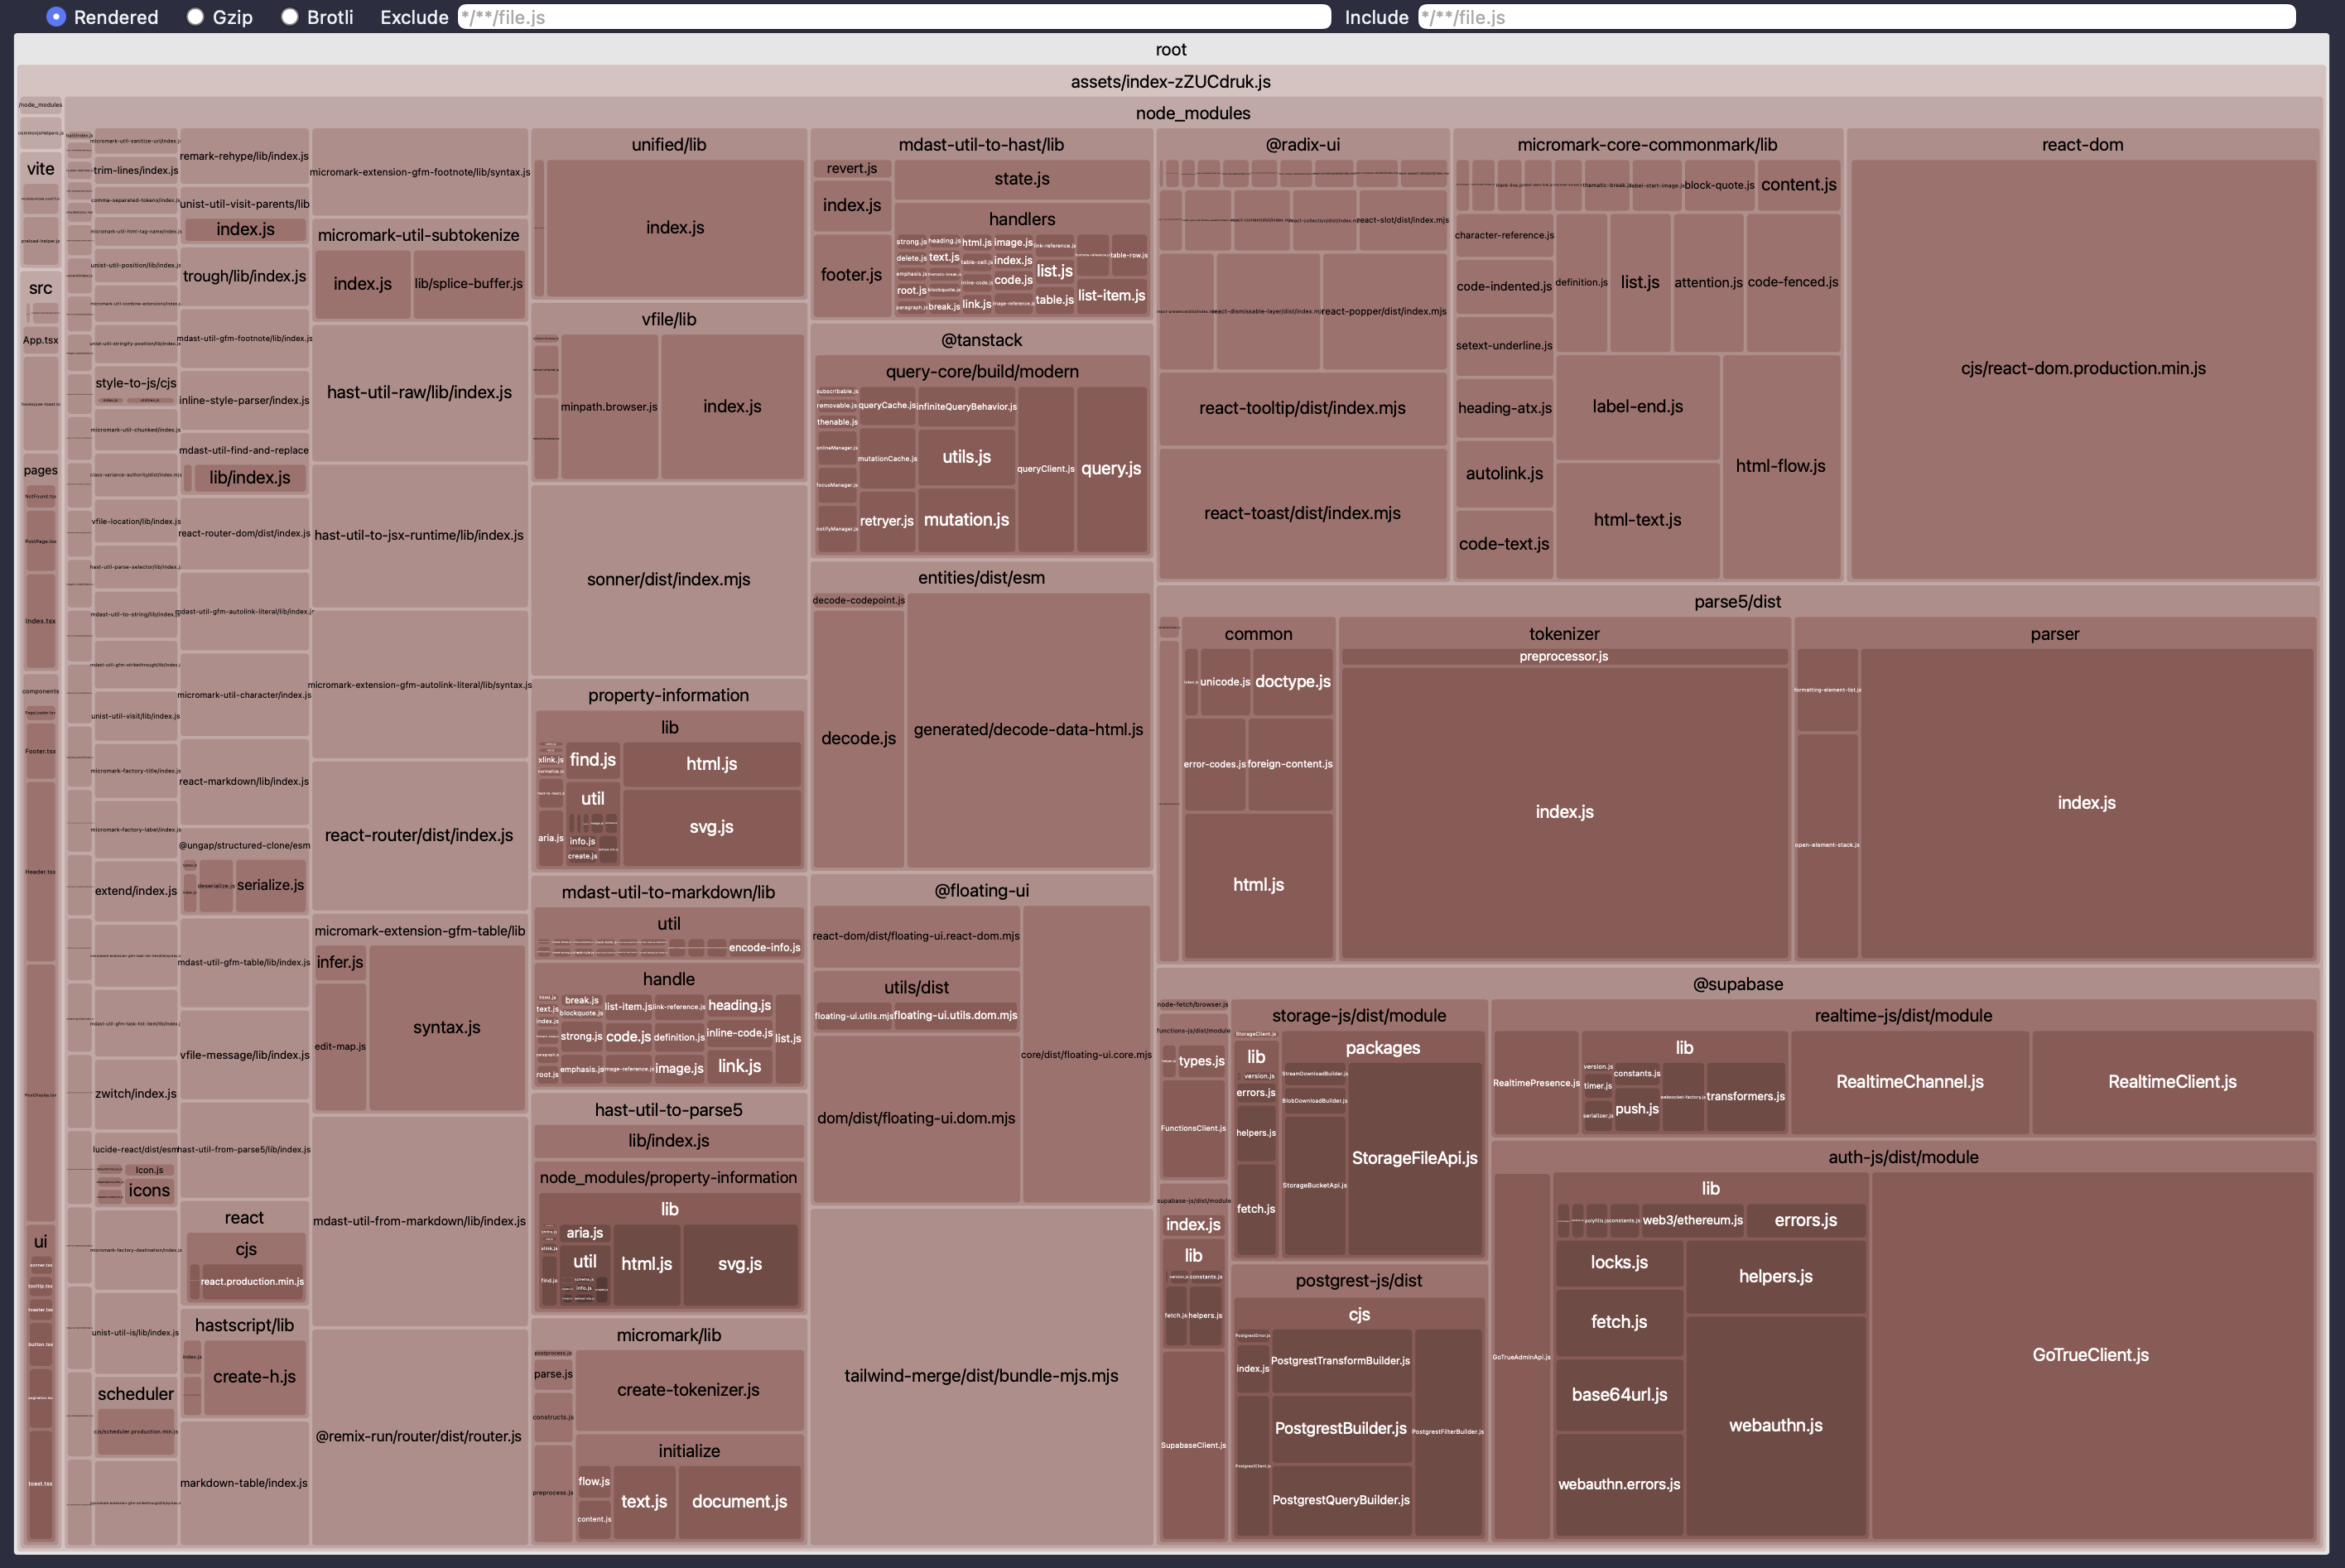The width and height of the screenshot is (2345, 1568).
Task: Click the dom/dist/floating-ui.dom.mjs block
Action: (x=916, y=1119)
